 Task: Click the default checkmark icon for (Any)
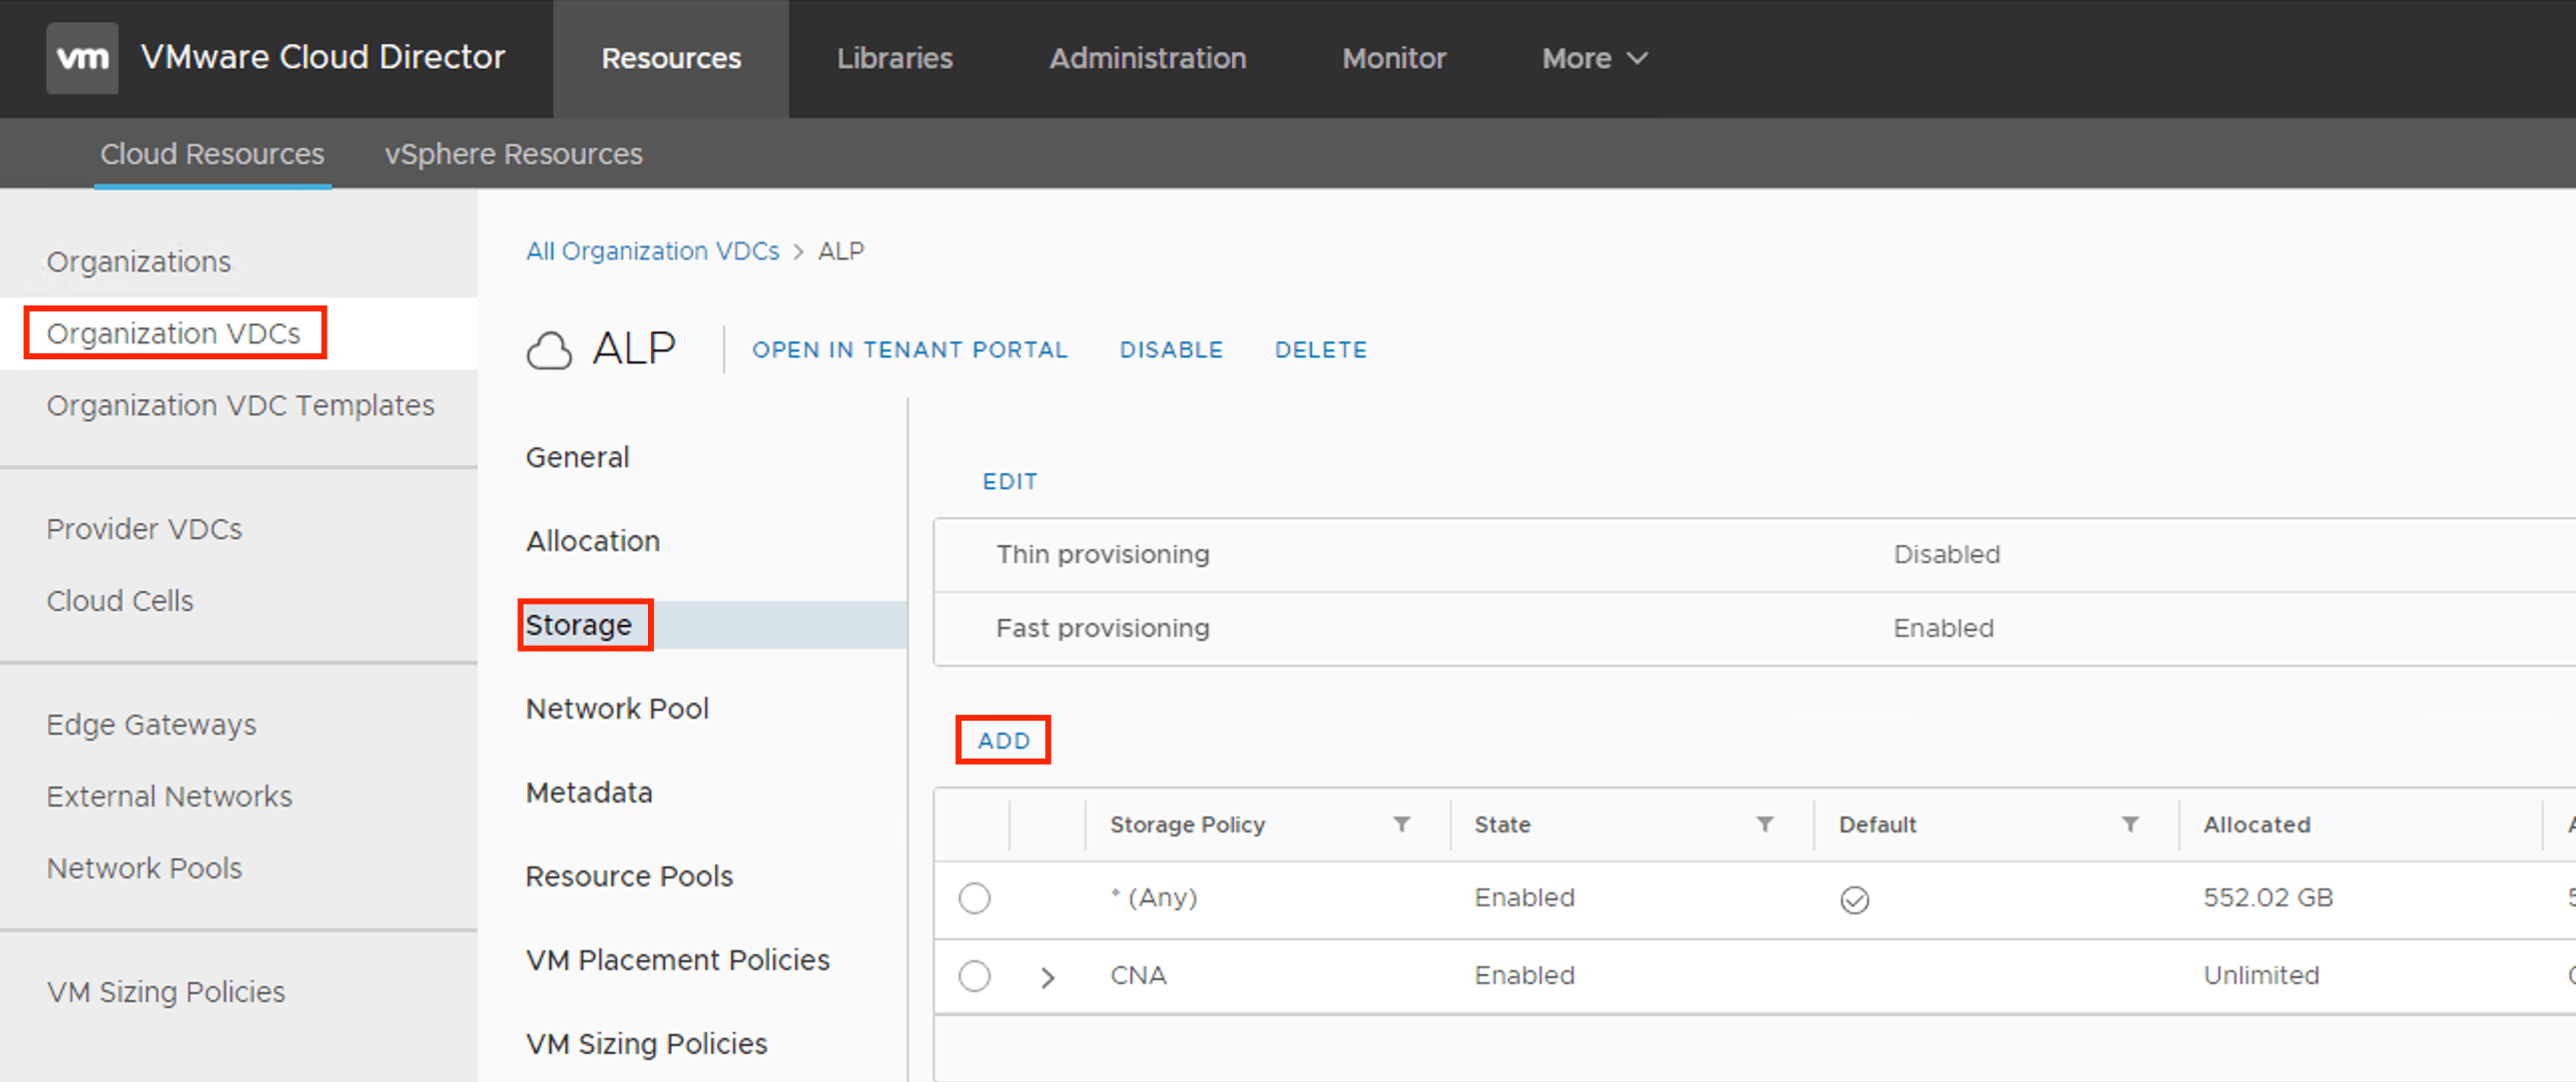coord(1854,900)
